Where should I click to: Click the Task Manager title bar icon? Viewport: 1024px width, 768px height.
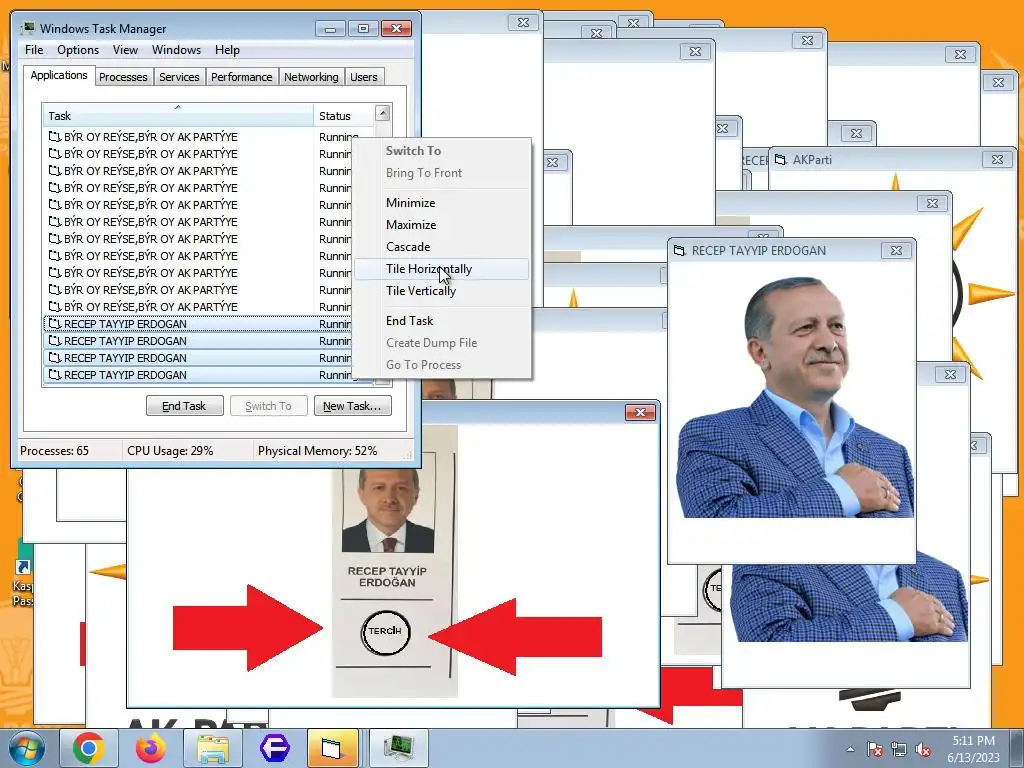[x=27, y=28]
